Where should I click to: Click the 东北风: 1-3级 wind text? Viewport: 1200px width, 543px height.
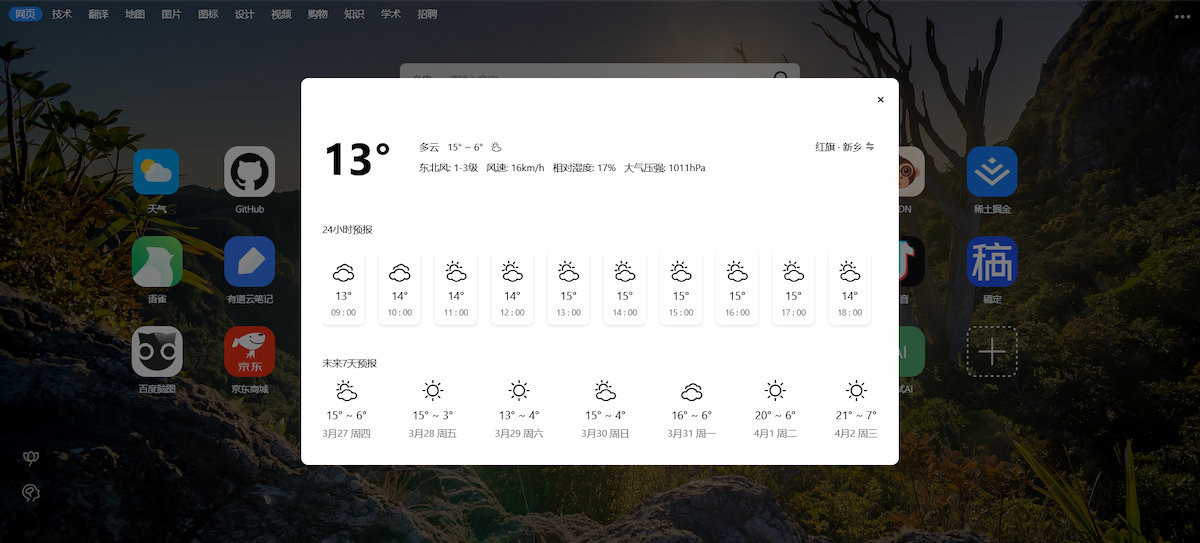[449, 168]
